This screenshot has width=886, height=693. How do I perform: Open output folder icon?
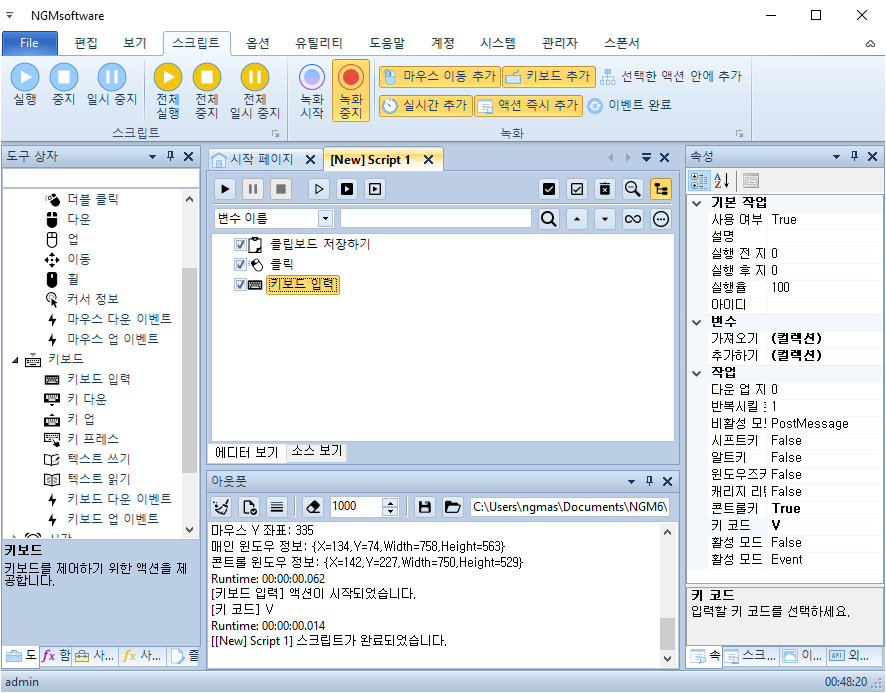pyautogui.click(x=453, y=507)
